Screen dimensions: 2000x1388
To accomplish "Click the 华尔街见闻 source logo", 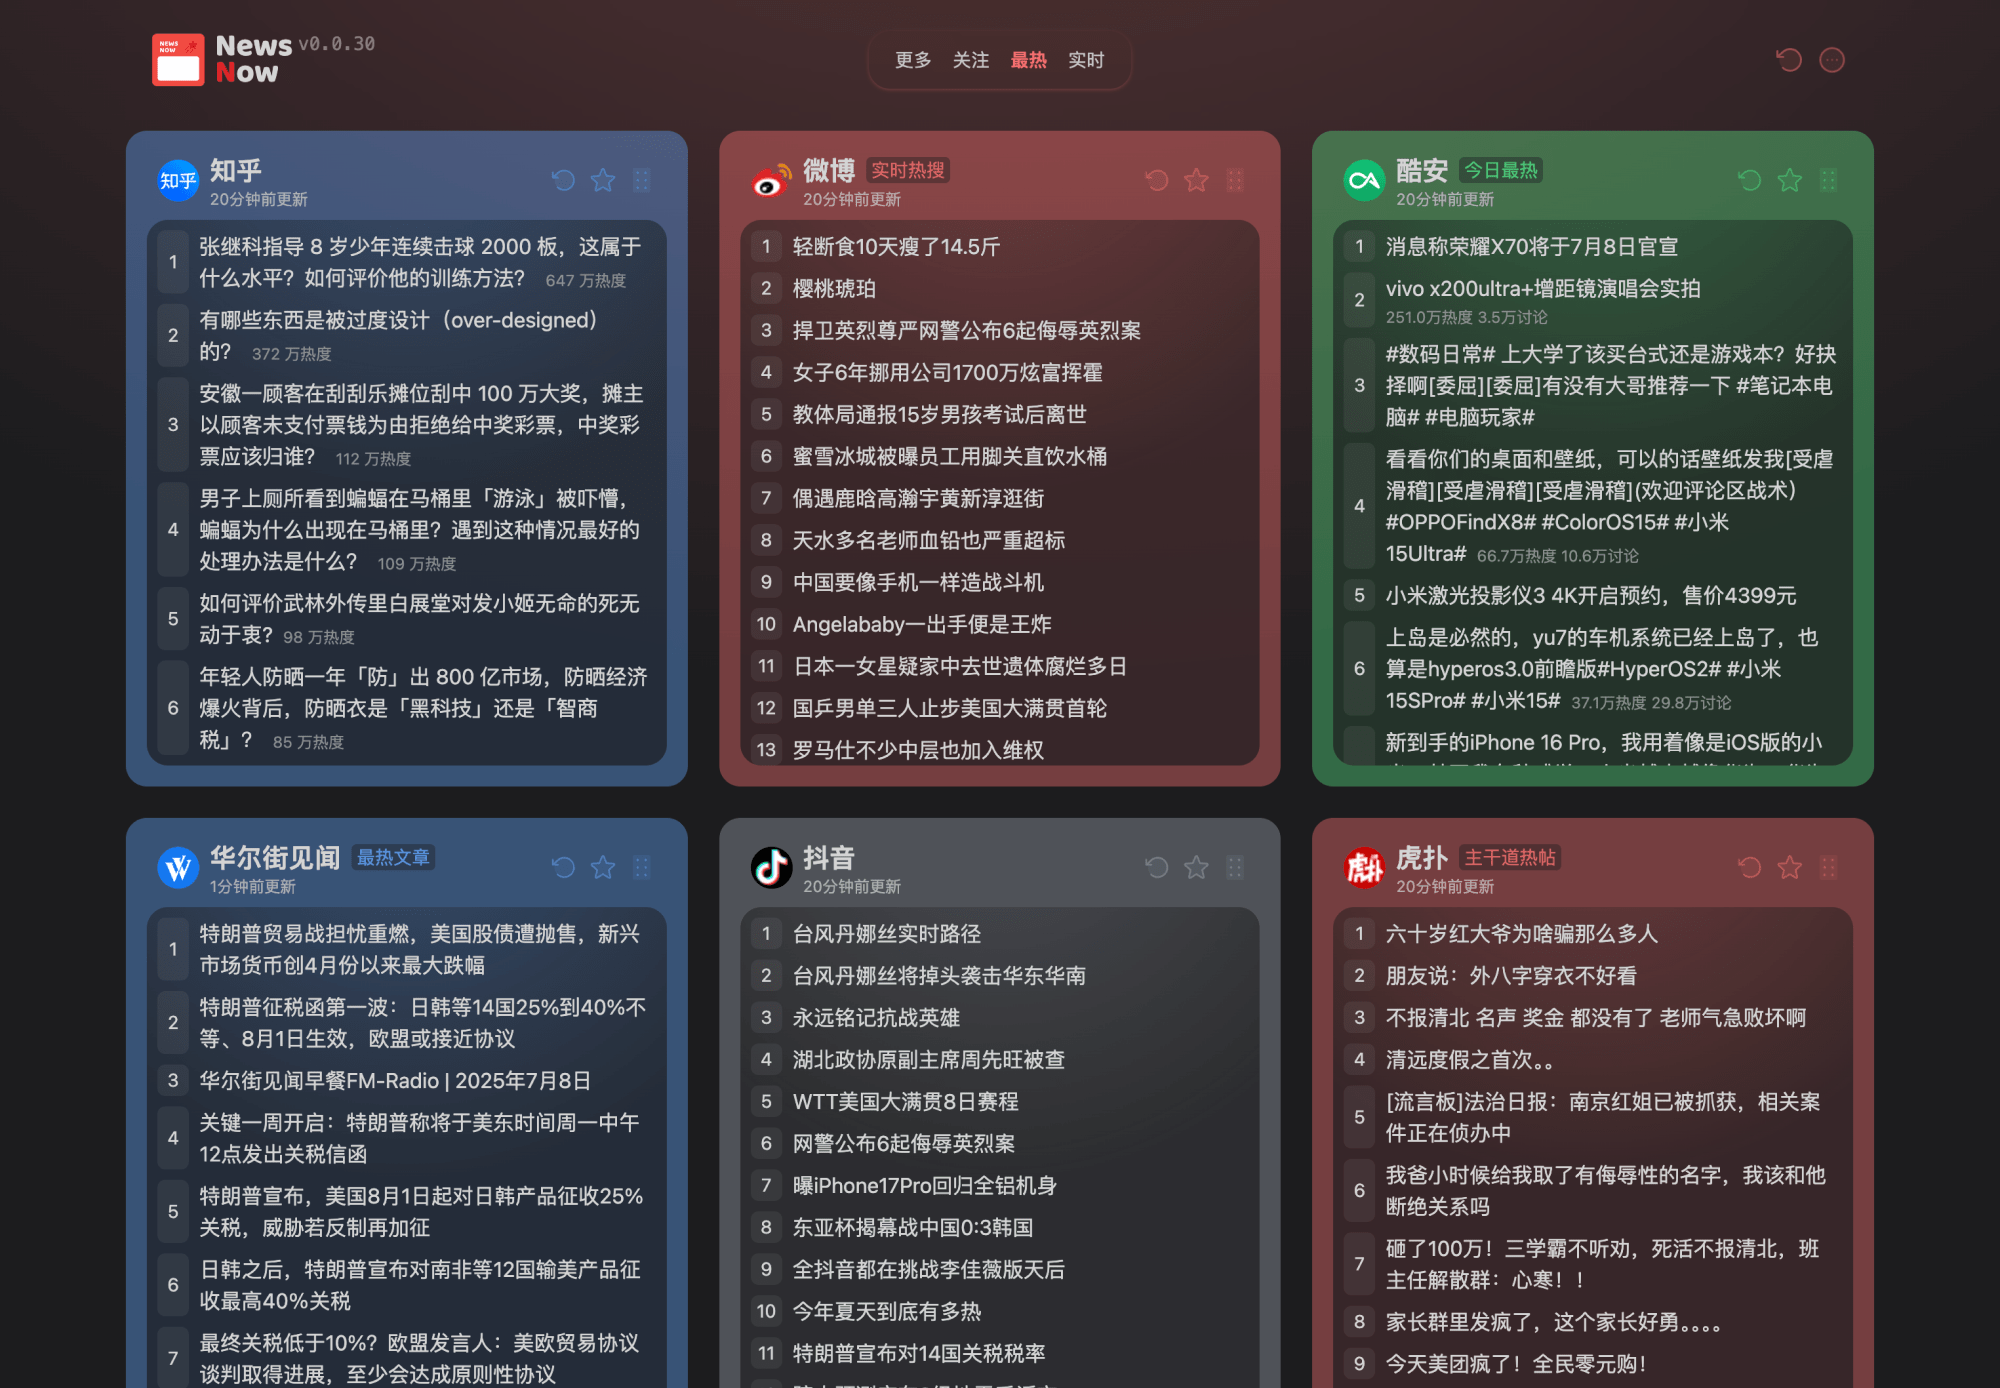I will [178, 867].
